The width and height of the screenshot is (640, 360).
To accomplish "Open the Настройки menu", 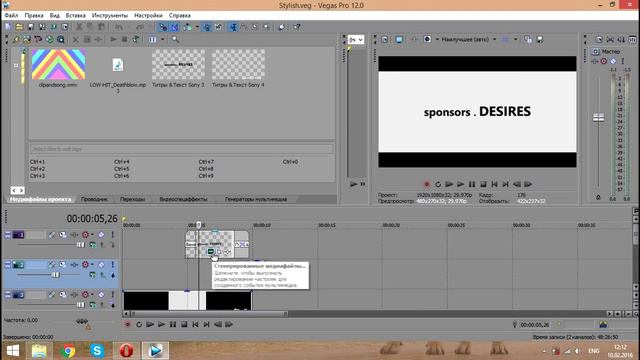I will [x=148, y=16].
